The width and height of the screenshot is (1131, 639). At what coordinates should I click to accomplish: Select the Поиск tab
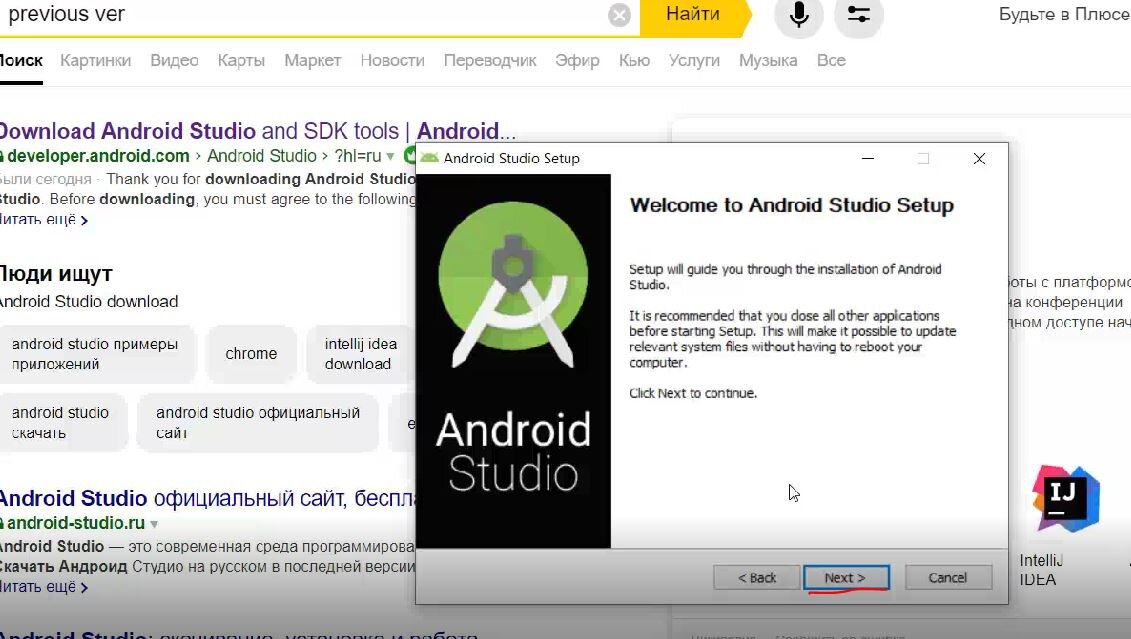[x=21, y=61]
